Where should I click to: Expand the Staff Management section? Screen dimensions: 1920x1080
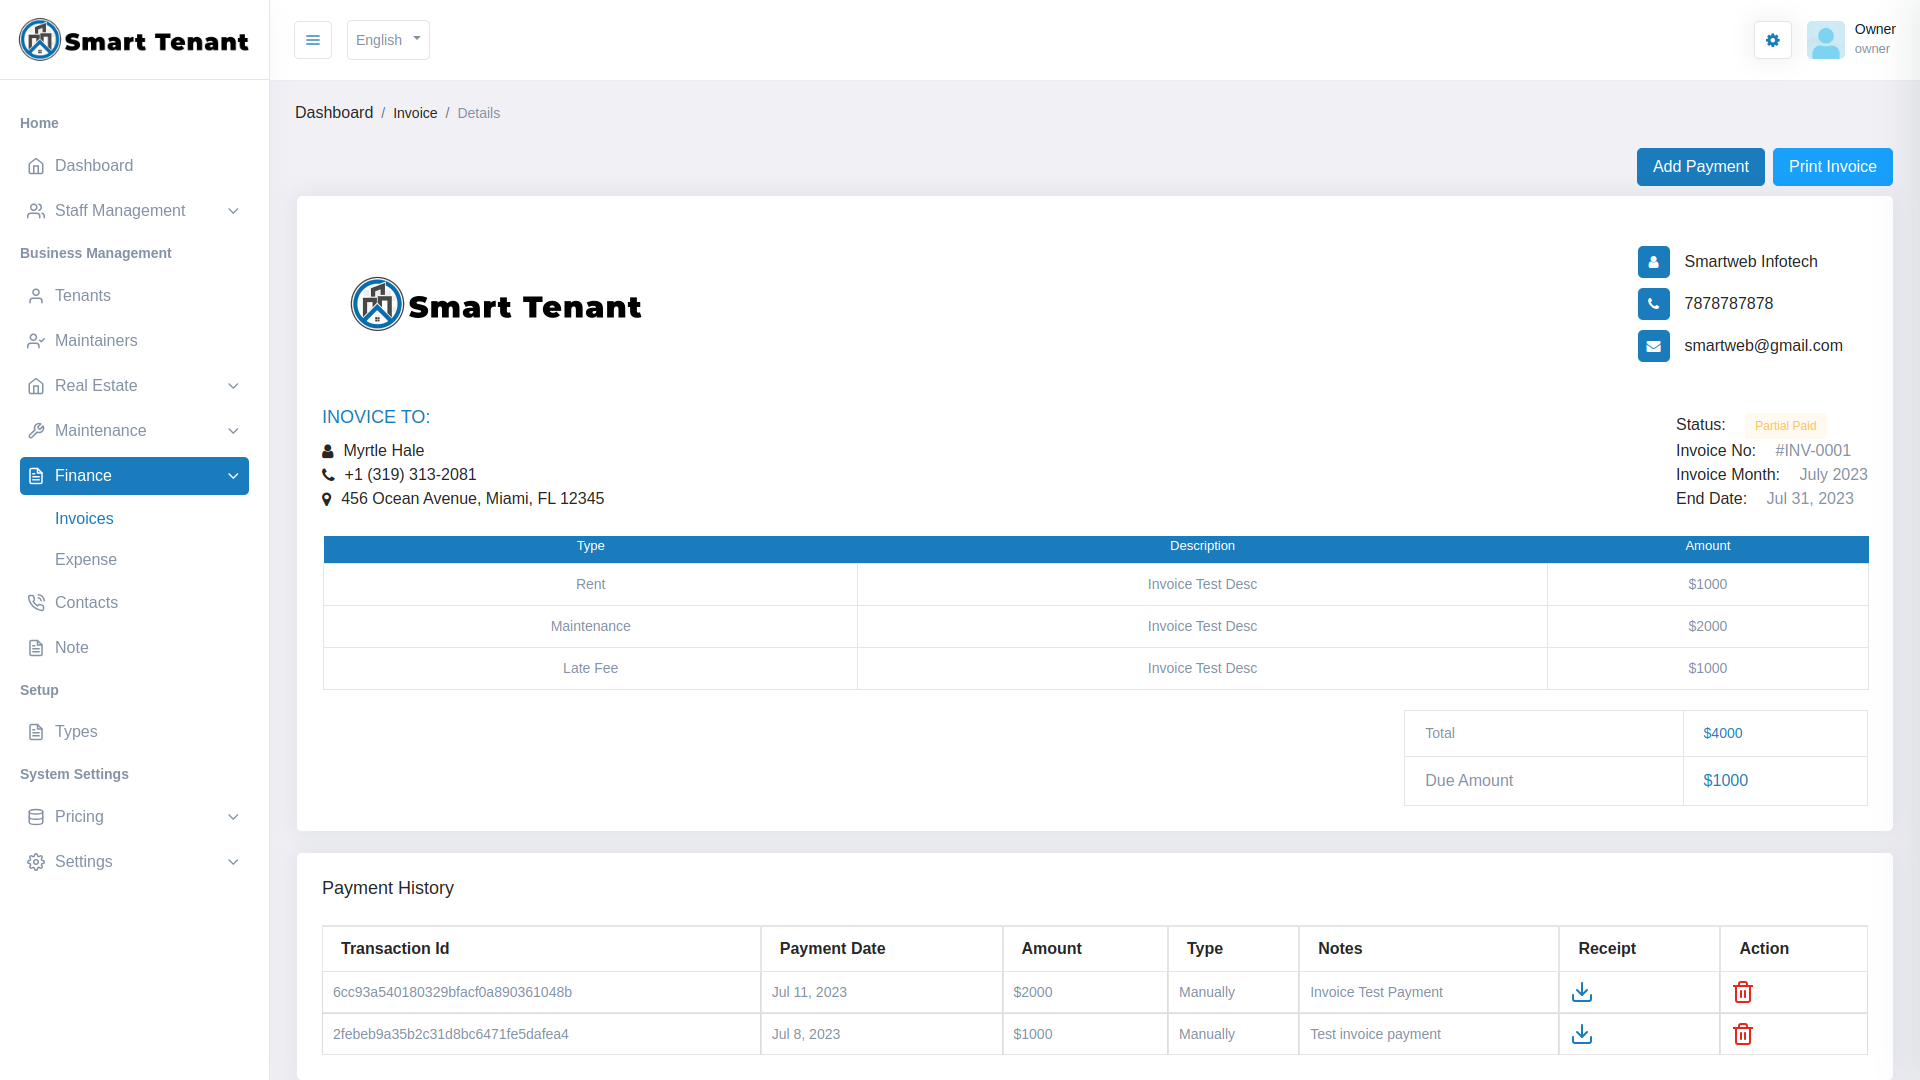(x=120, y=211)
